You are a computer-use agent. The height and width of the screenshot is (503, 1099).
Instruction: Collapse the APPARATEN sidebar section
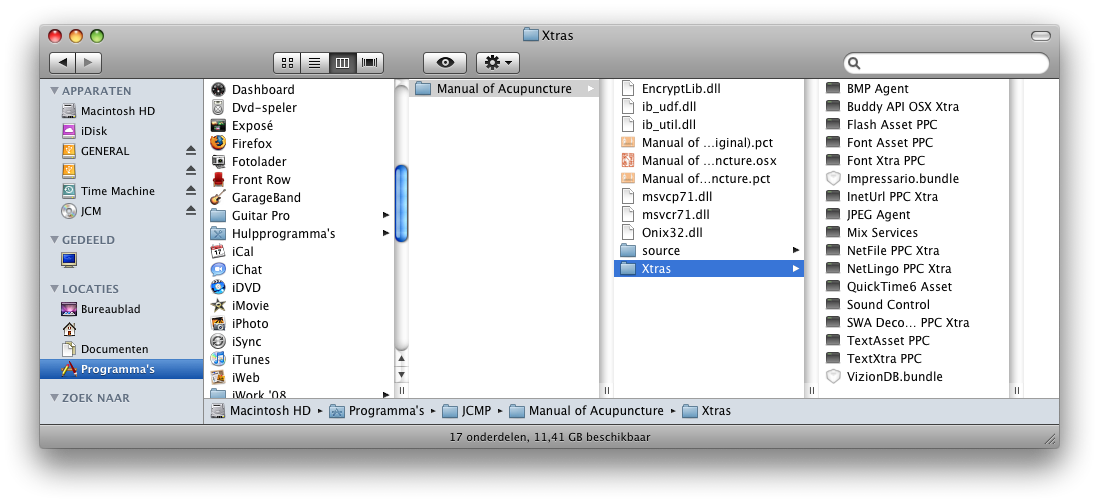[55, 91]
